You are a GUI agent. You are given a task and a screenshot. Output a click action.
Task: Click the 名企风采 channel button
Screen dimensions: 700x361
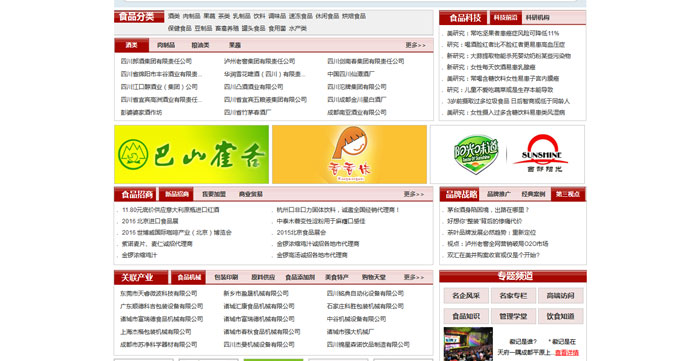pyautogui.click(x=466, y=295)
